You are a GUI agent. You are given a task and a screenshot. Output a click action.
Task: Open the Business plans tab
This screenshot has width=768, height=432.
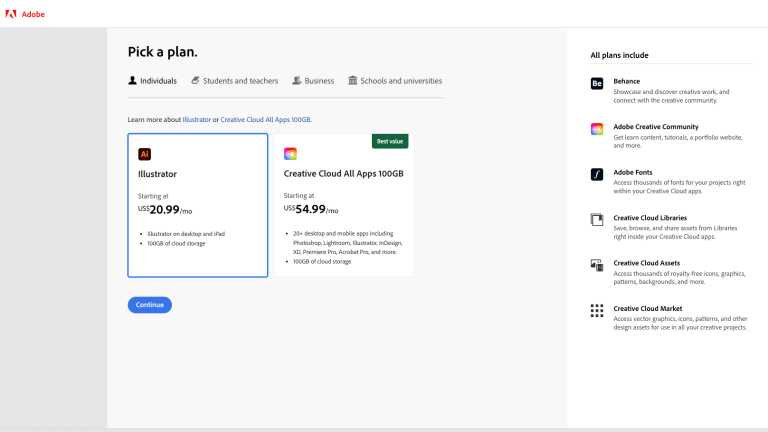click(x=313, y=81)
